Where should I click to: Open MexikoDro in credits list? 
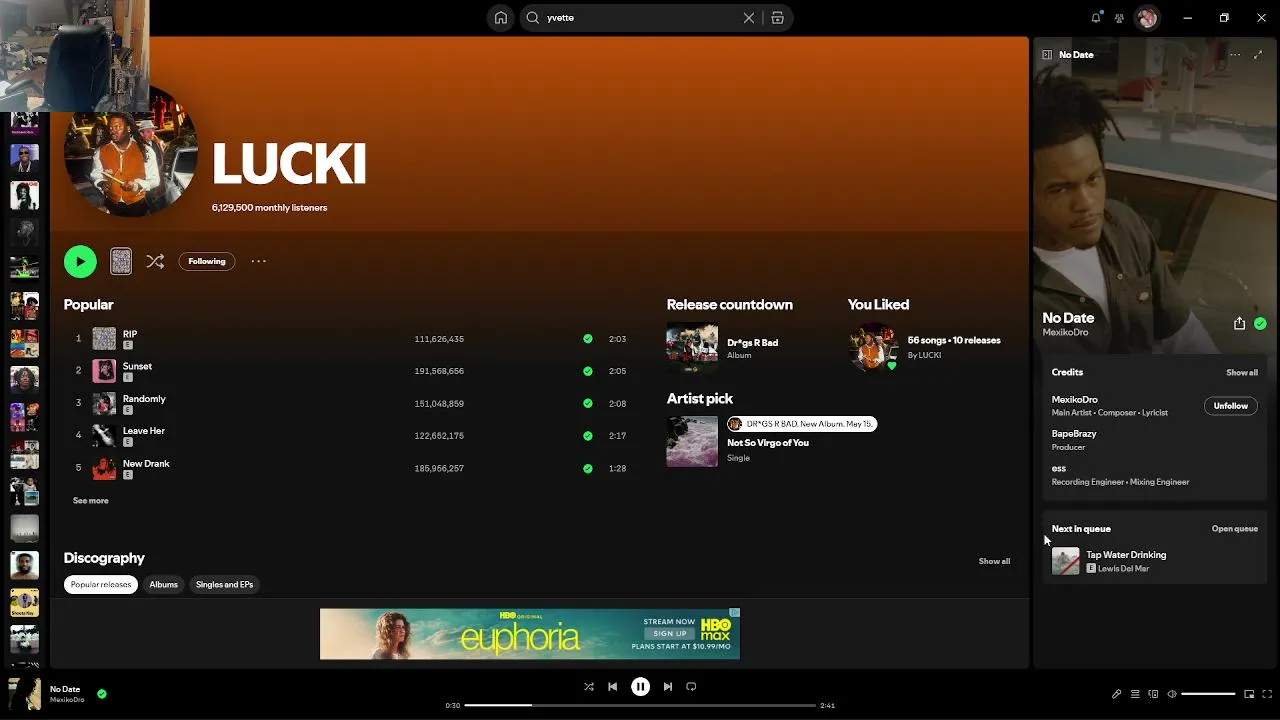click(1074, 400)
